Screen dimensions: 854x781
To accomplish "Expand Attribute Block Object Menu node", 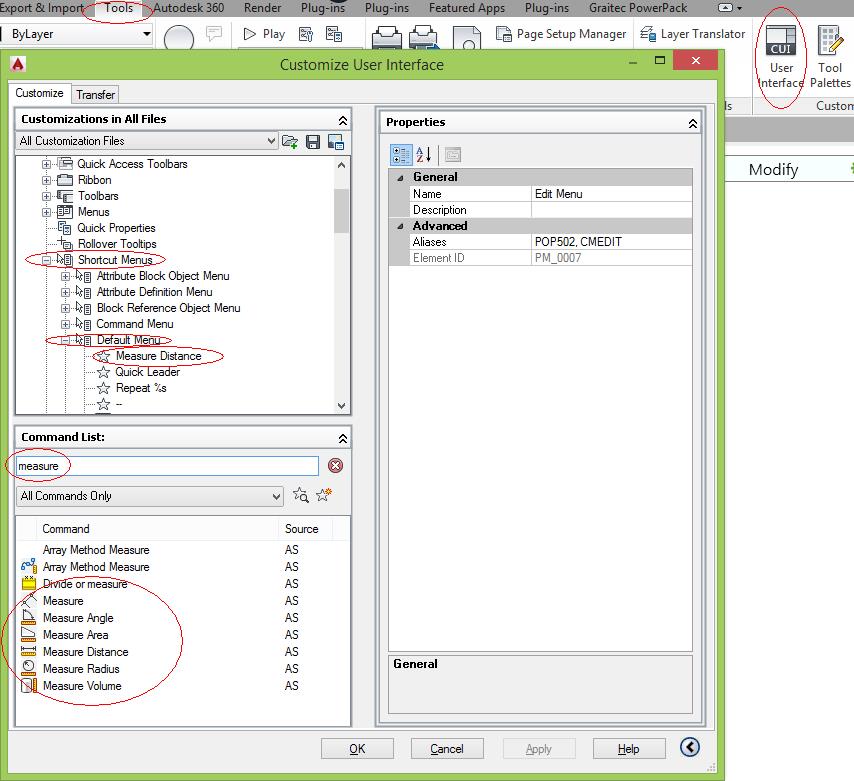I will 65,277.
